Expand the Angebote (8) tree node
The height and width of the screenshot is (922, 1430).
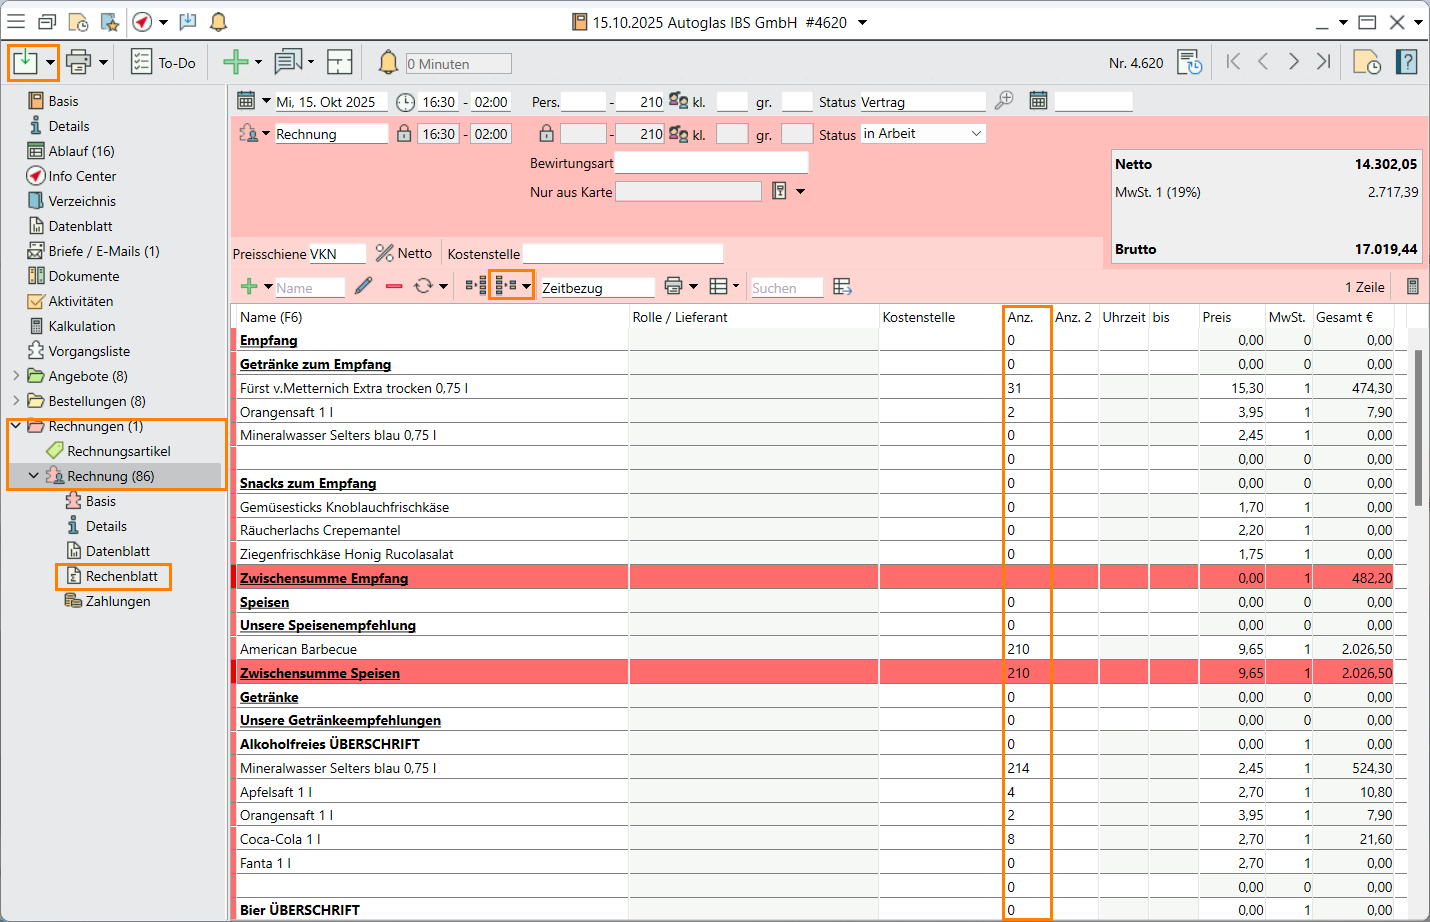click(x=16, y=376)
